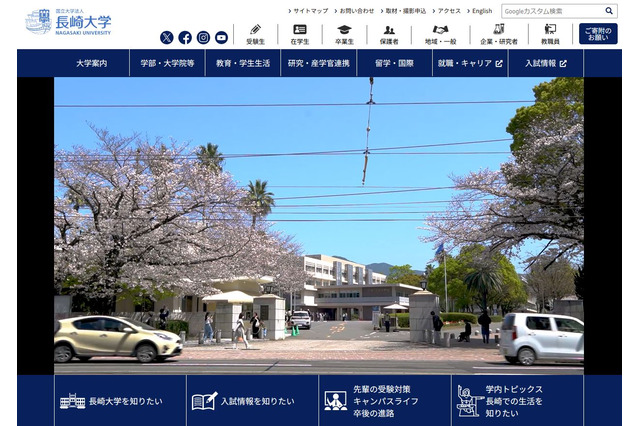Select the 受験生 pencil icon
This screenshot has height=426, width=640.
[x=255, y=30]
